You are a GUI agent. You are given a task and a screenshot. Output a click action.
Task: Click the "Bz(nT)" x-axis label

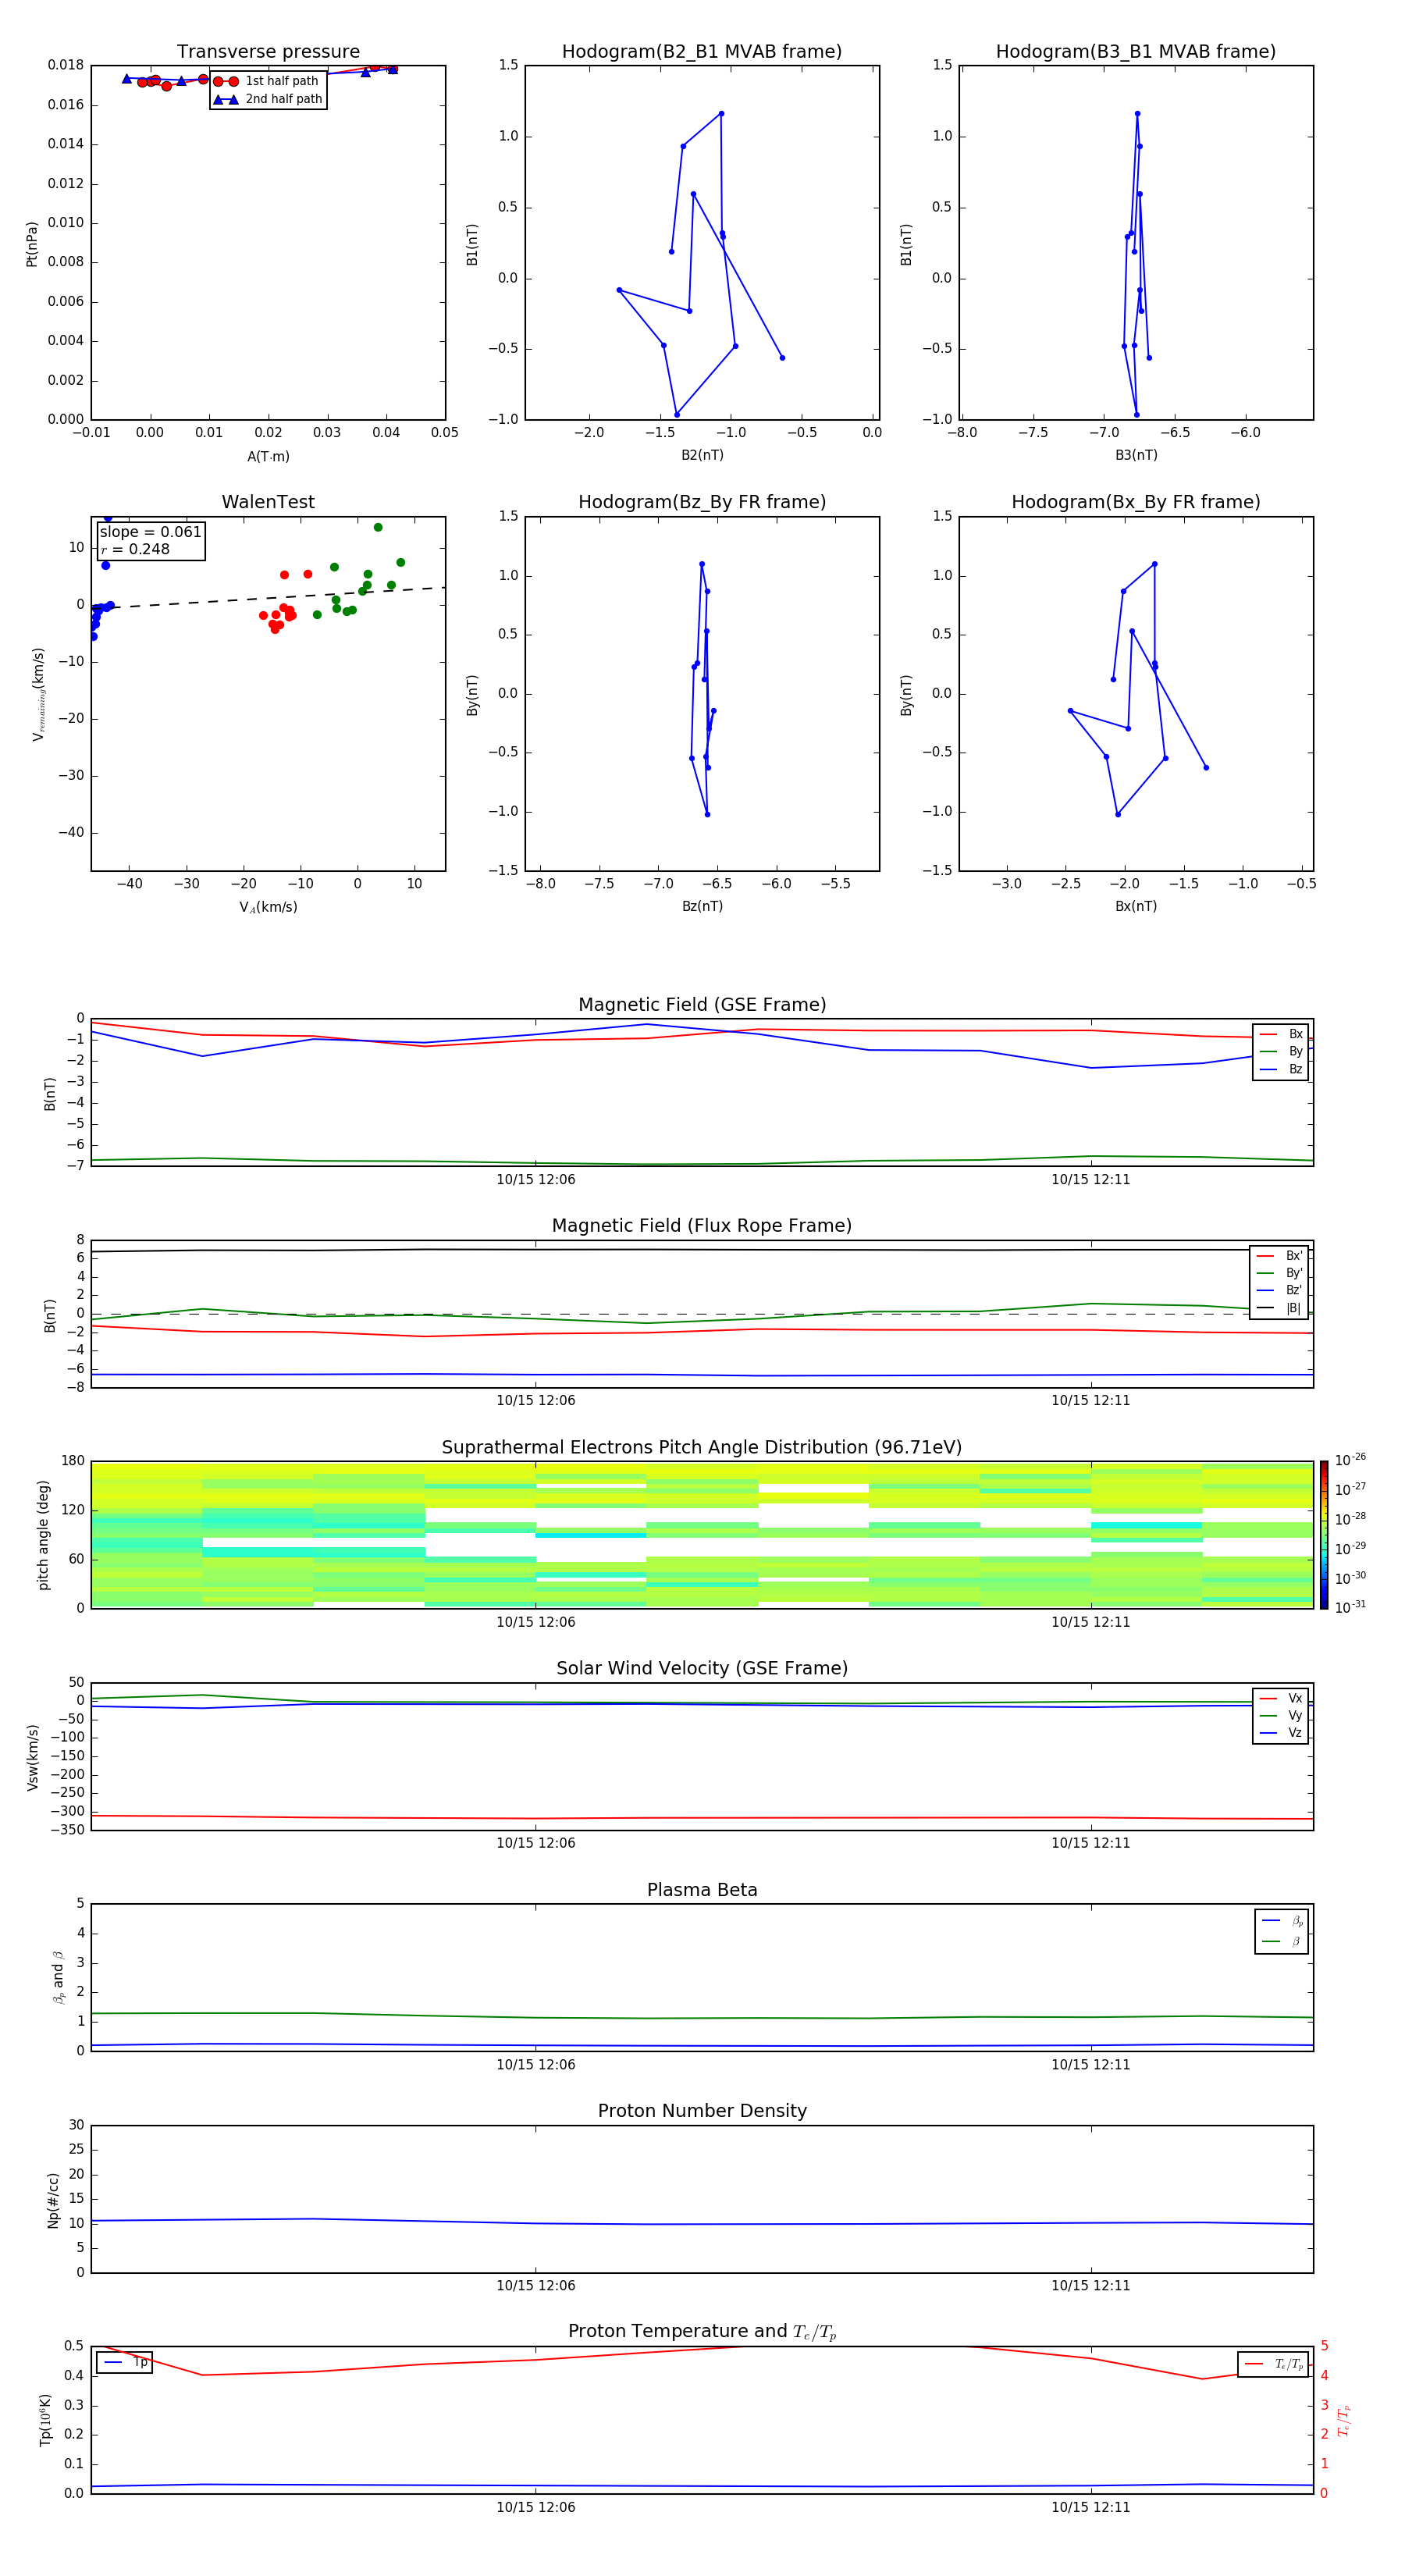[x=702, y=906]
